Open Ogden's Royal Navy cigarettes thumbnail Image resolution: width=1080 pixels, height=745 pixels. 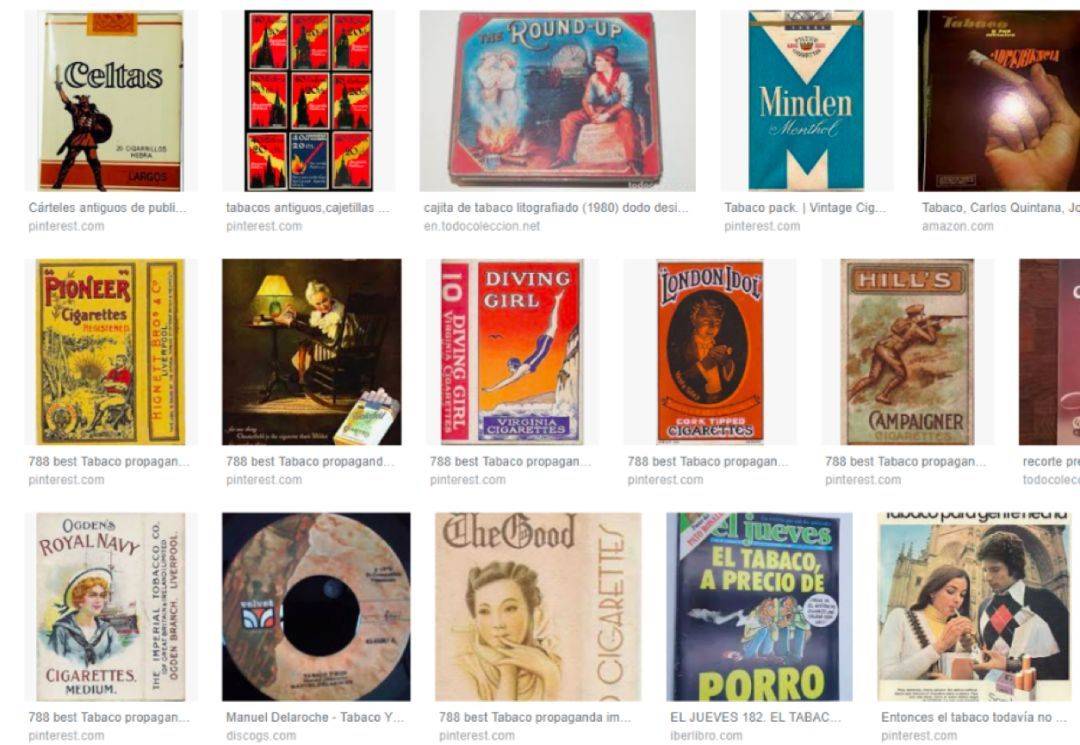112,607
